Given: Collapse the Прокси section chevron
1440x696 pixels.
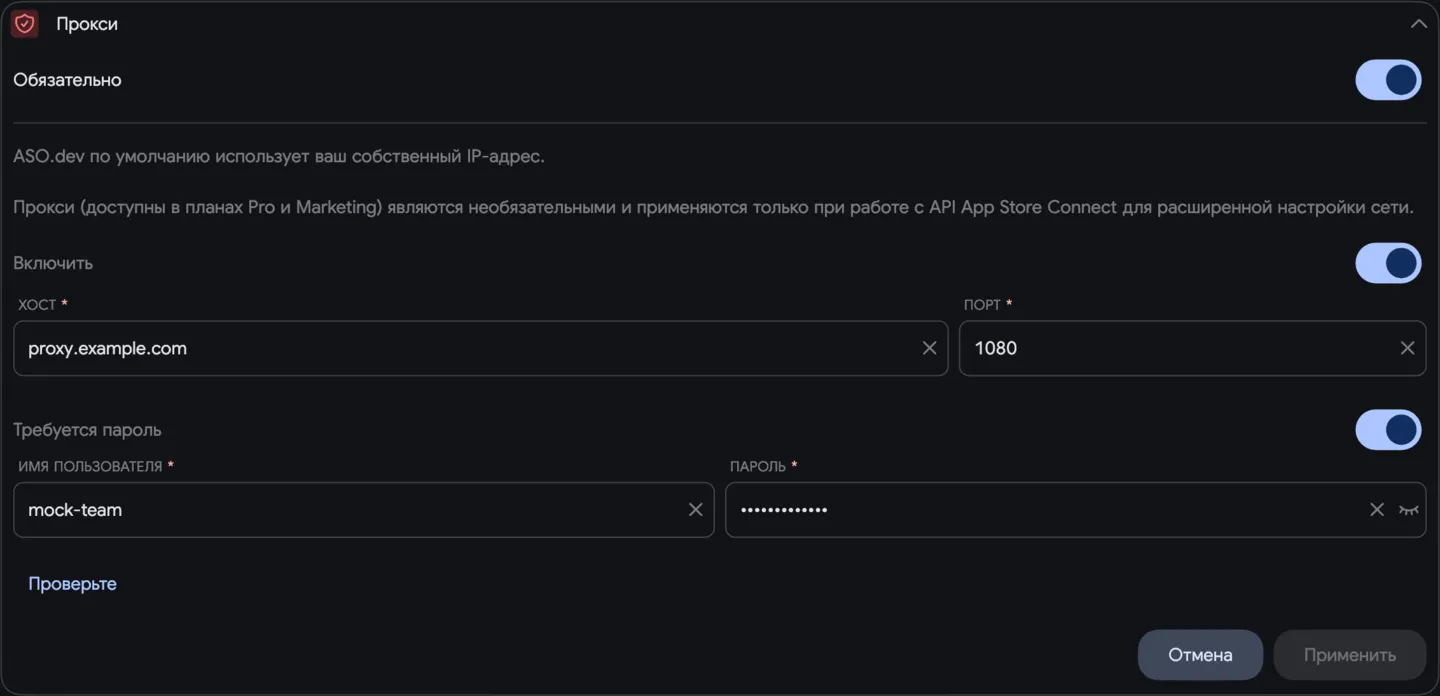Looking at the screenshot, I should click(1418, 24).
